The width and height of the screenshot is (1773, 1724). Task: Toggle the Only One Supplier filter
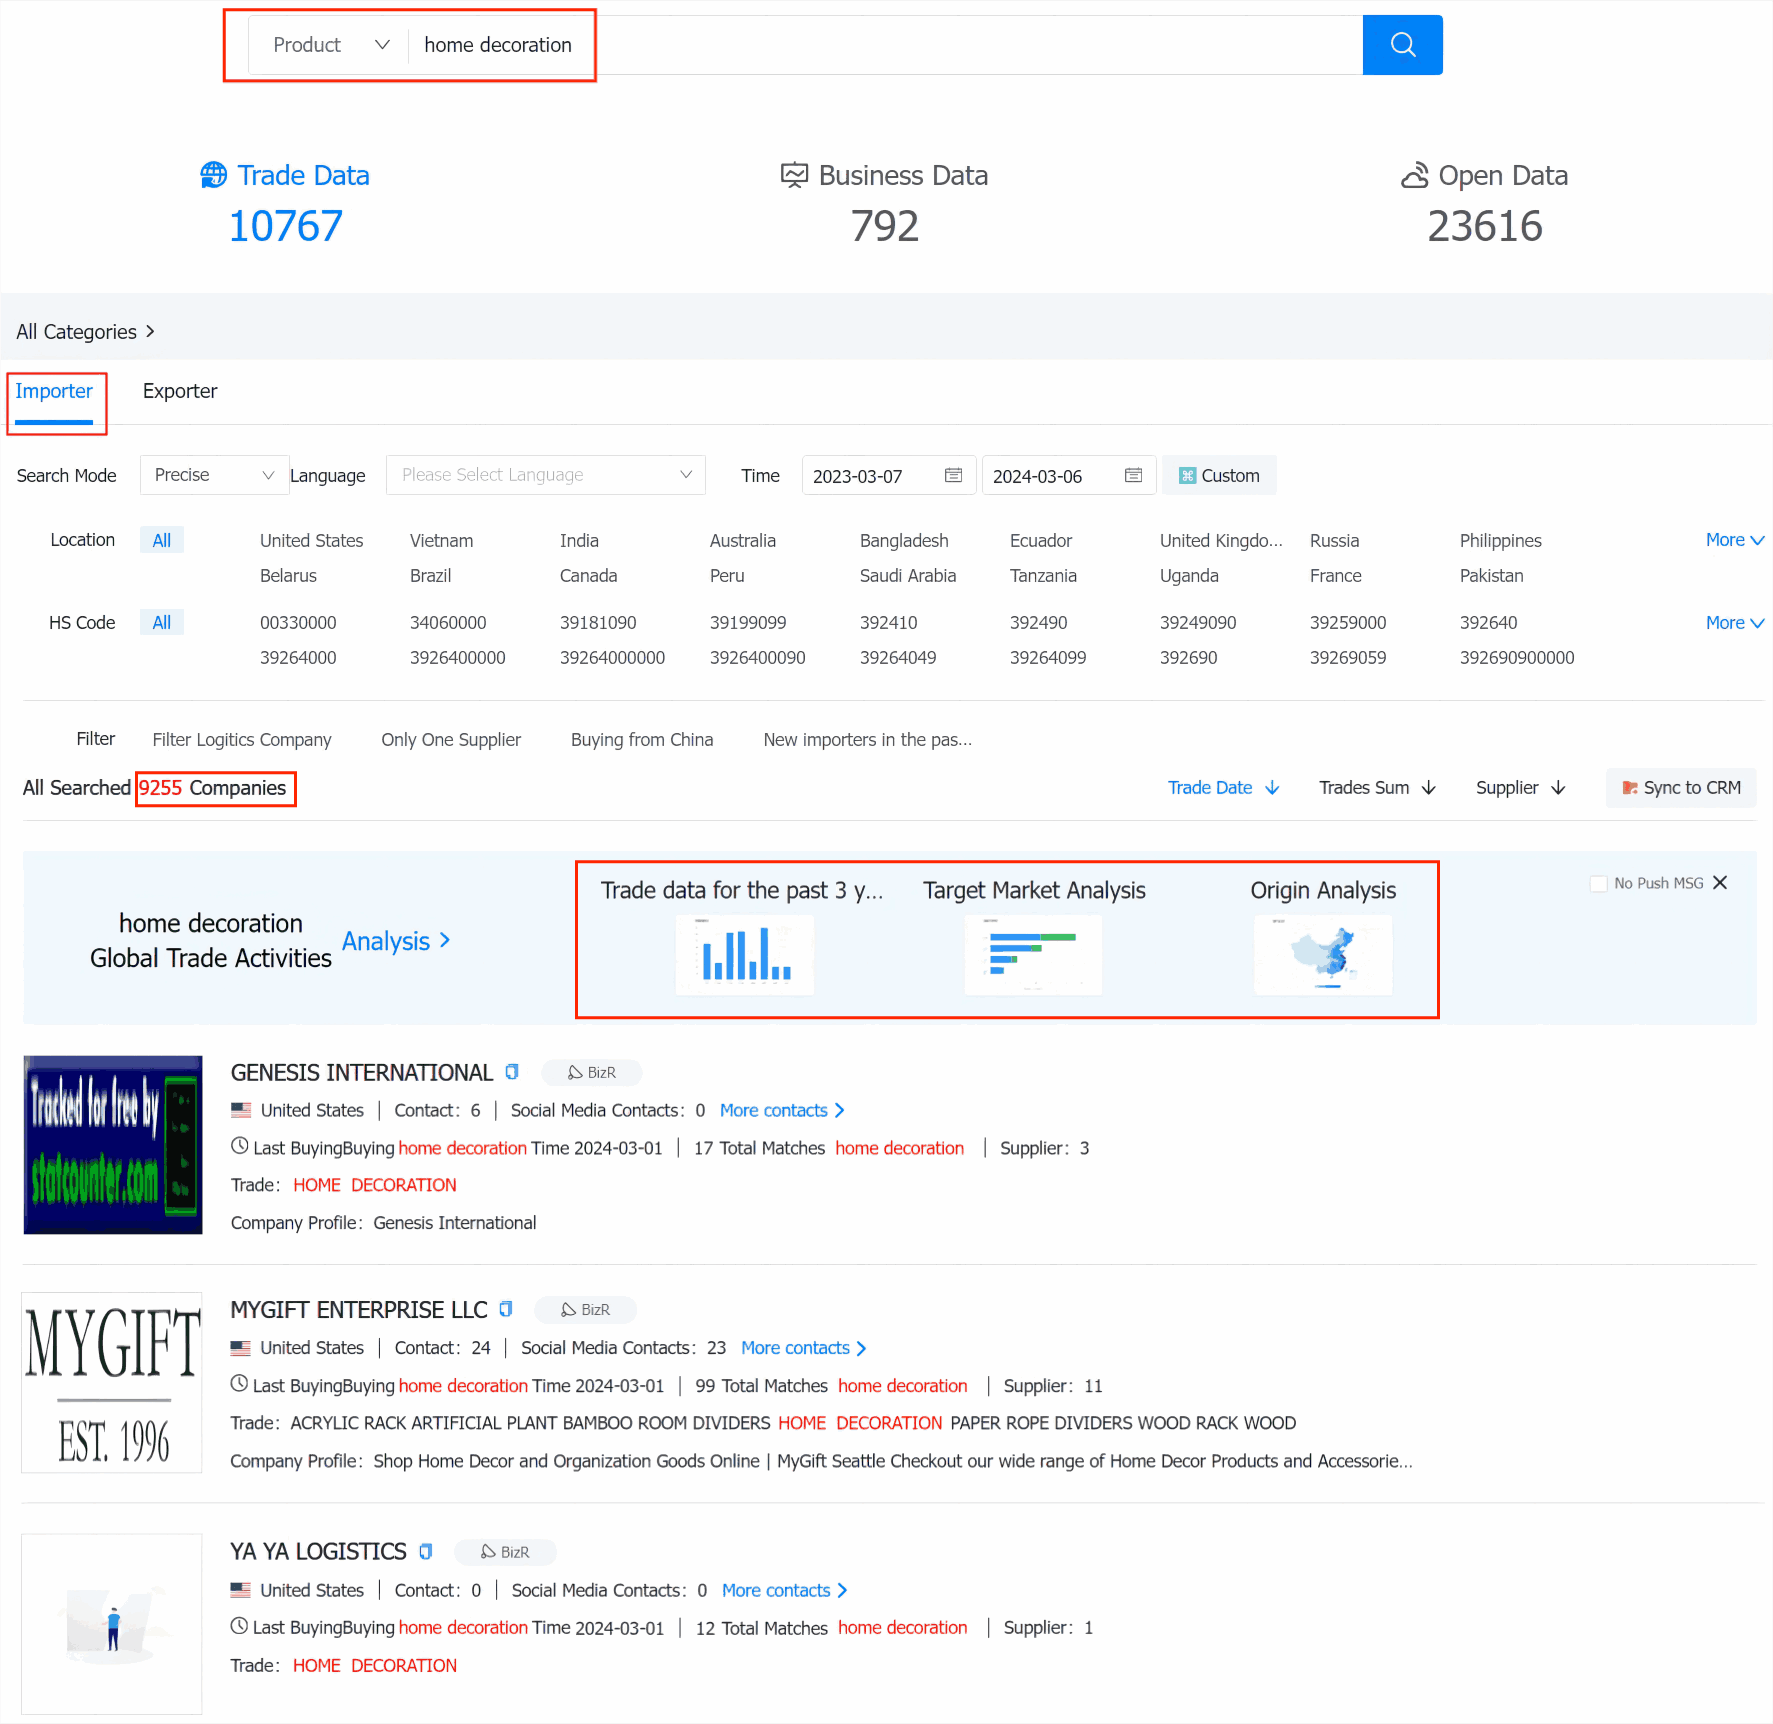(x=451, y=740)
